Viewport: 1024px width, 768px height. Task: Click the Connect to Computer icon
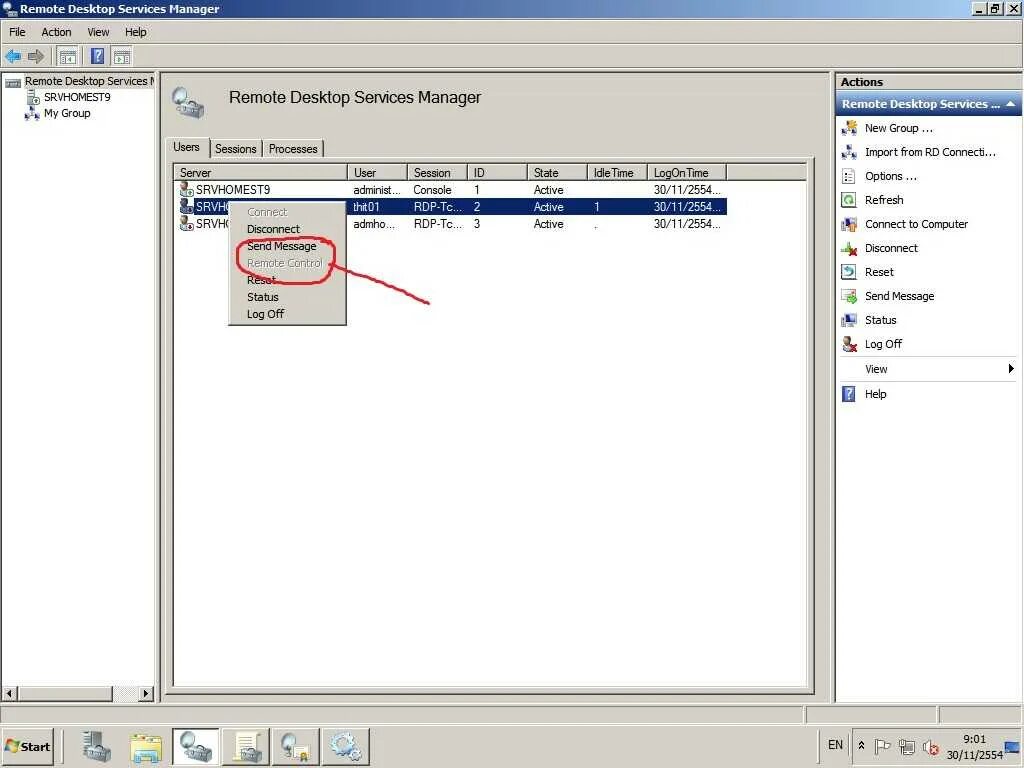point(849,224)
